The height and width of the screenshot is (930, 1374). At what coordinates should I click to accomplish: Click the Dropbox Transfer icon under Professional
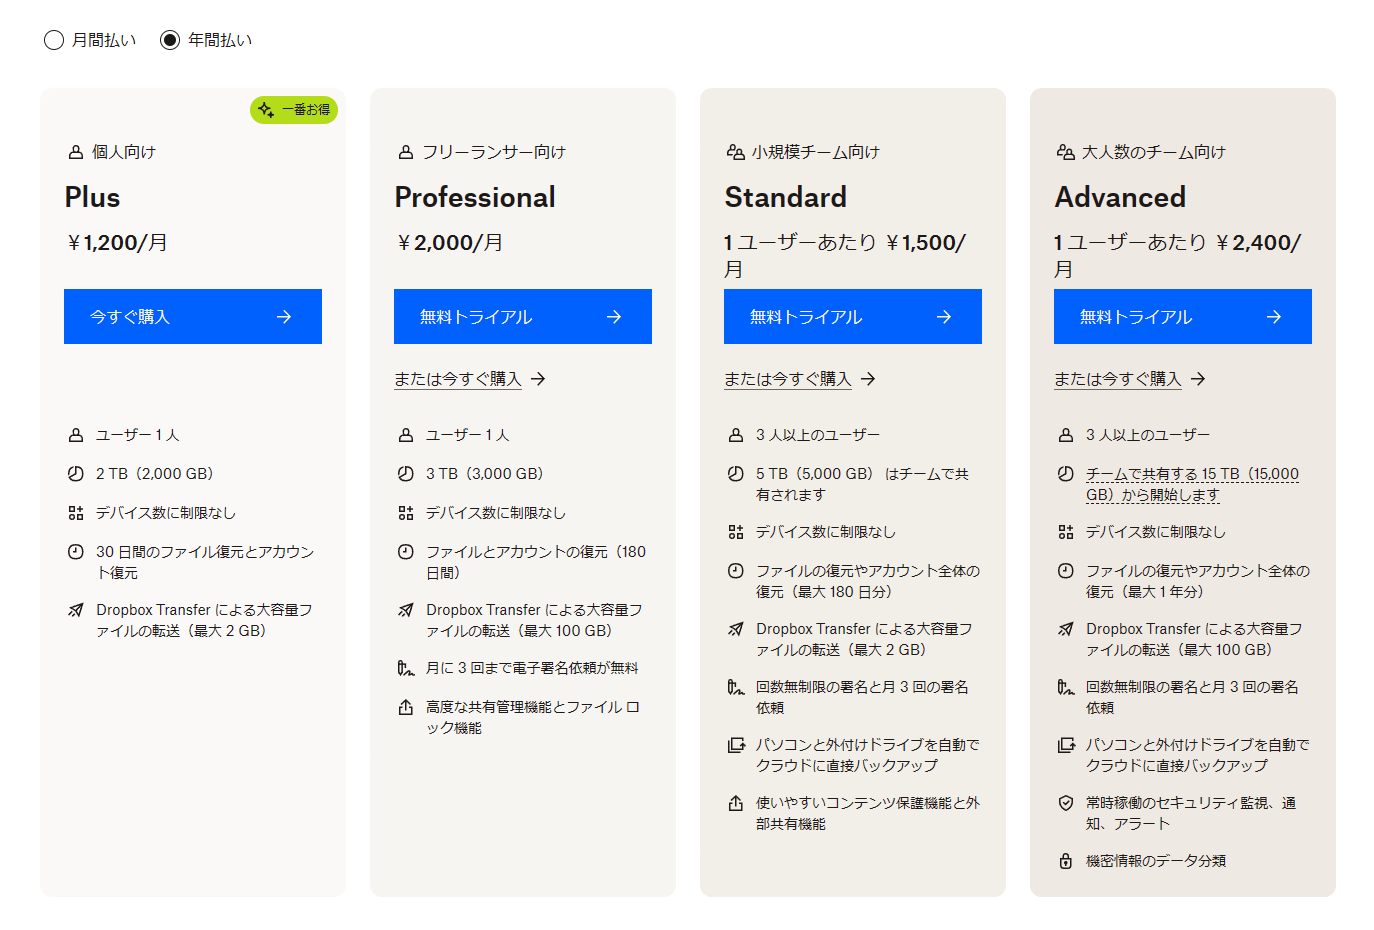pos(405,609)
